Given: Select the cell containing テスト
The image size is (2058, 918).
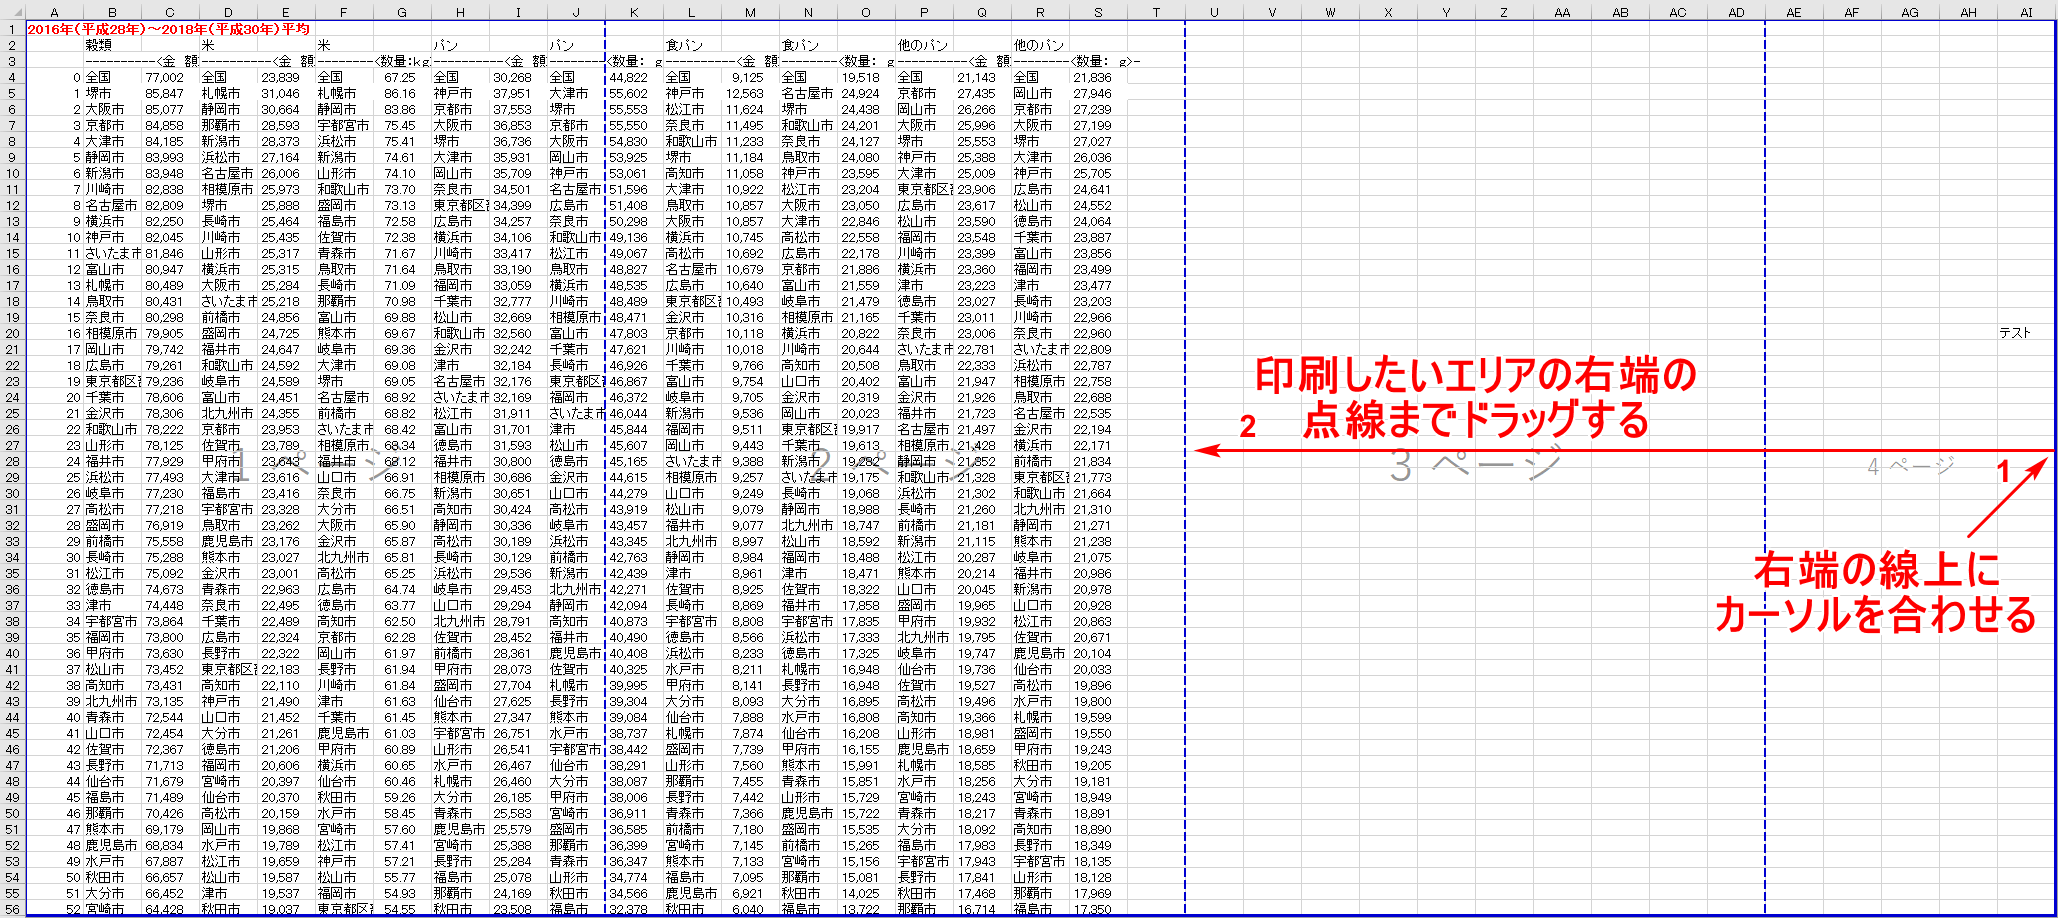Looking at the screenshot, I should [2026, 333].
